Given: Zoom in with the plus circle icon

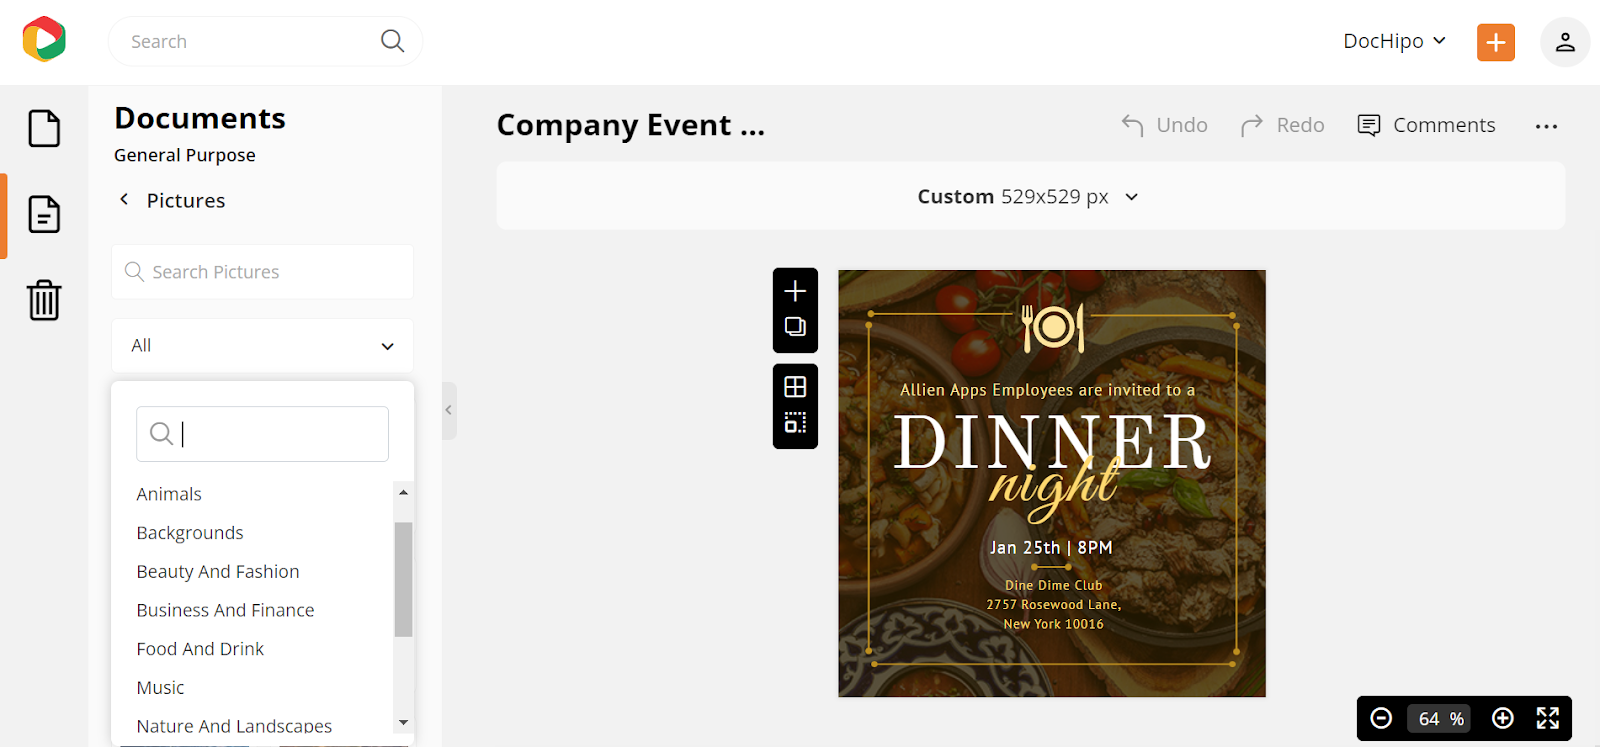Looking at the screenshot, I should [1502, 718].
